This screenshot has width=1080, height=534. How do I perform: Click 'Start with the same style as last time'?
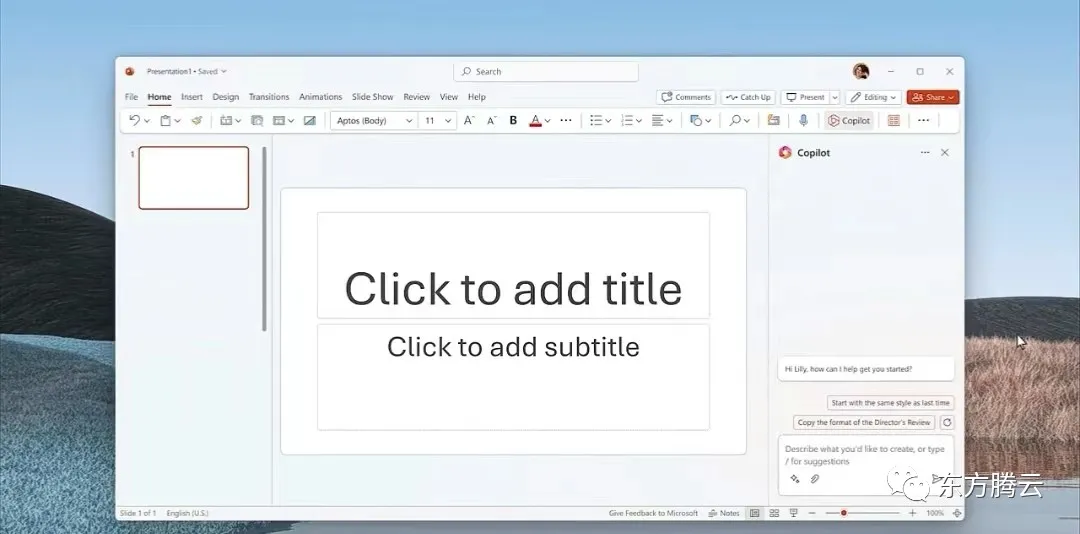pos(890,403)
